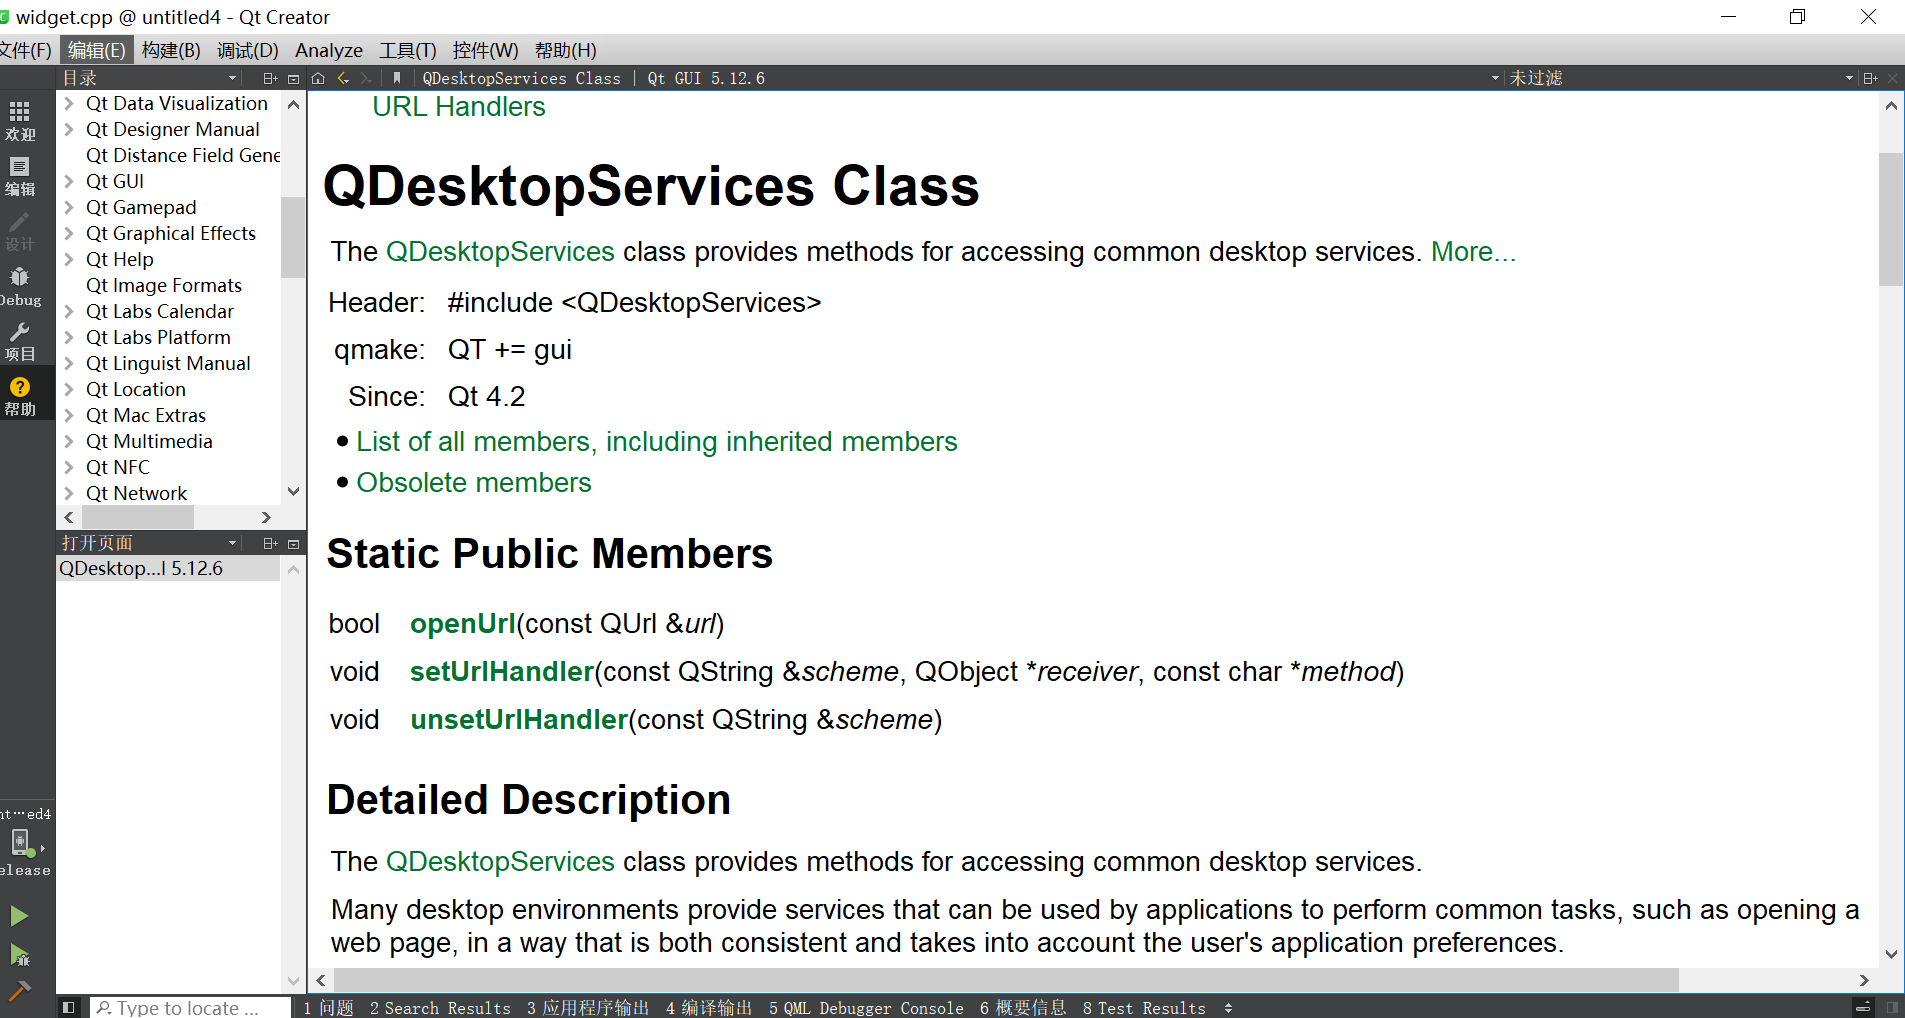The width and height of the screenshot is (1905, 1018).
Task: Open the 调试(D) menu
Action: pyautogui.click(x=248, y=50)
